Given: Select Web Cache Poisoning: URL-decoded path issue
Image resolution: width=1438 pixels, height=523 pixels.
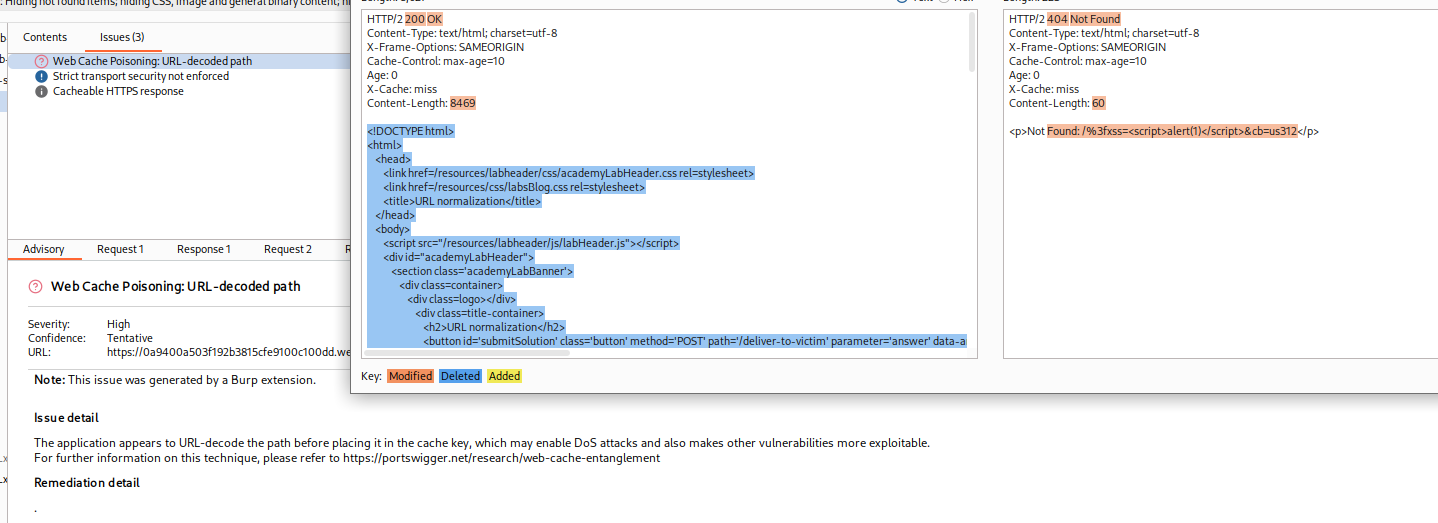Looking at the screenshot, I should coord(152,61).
